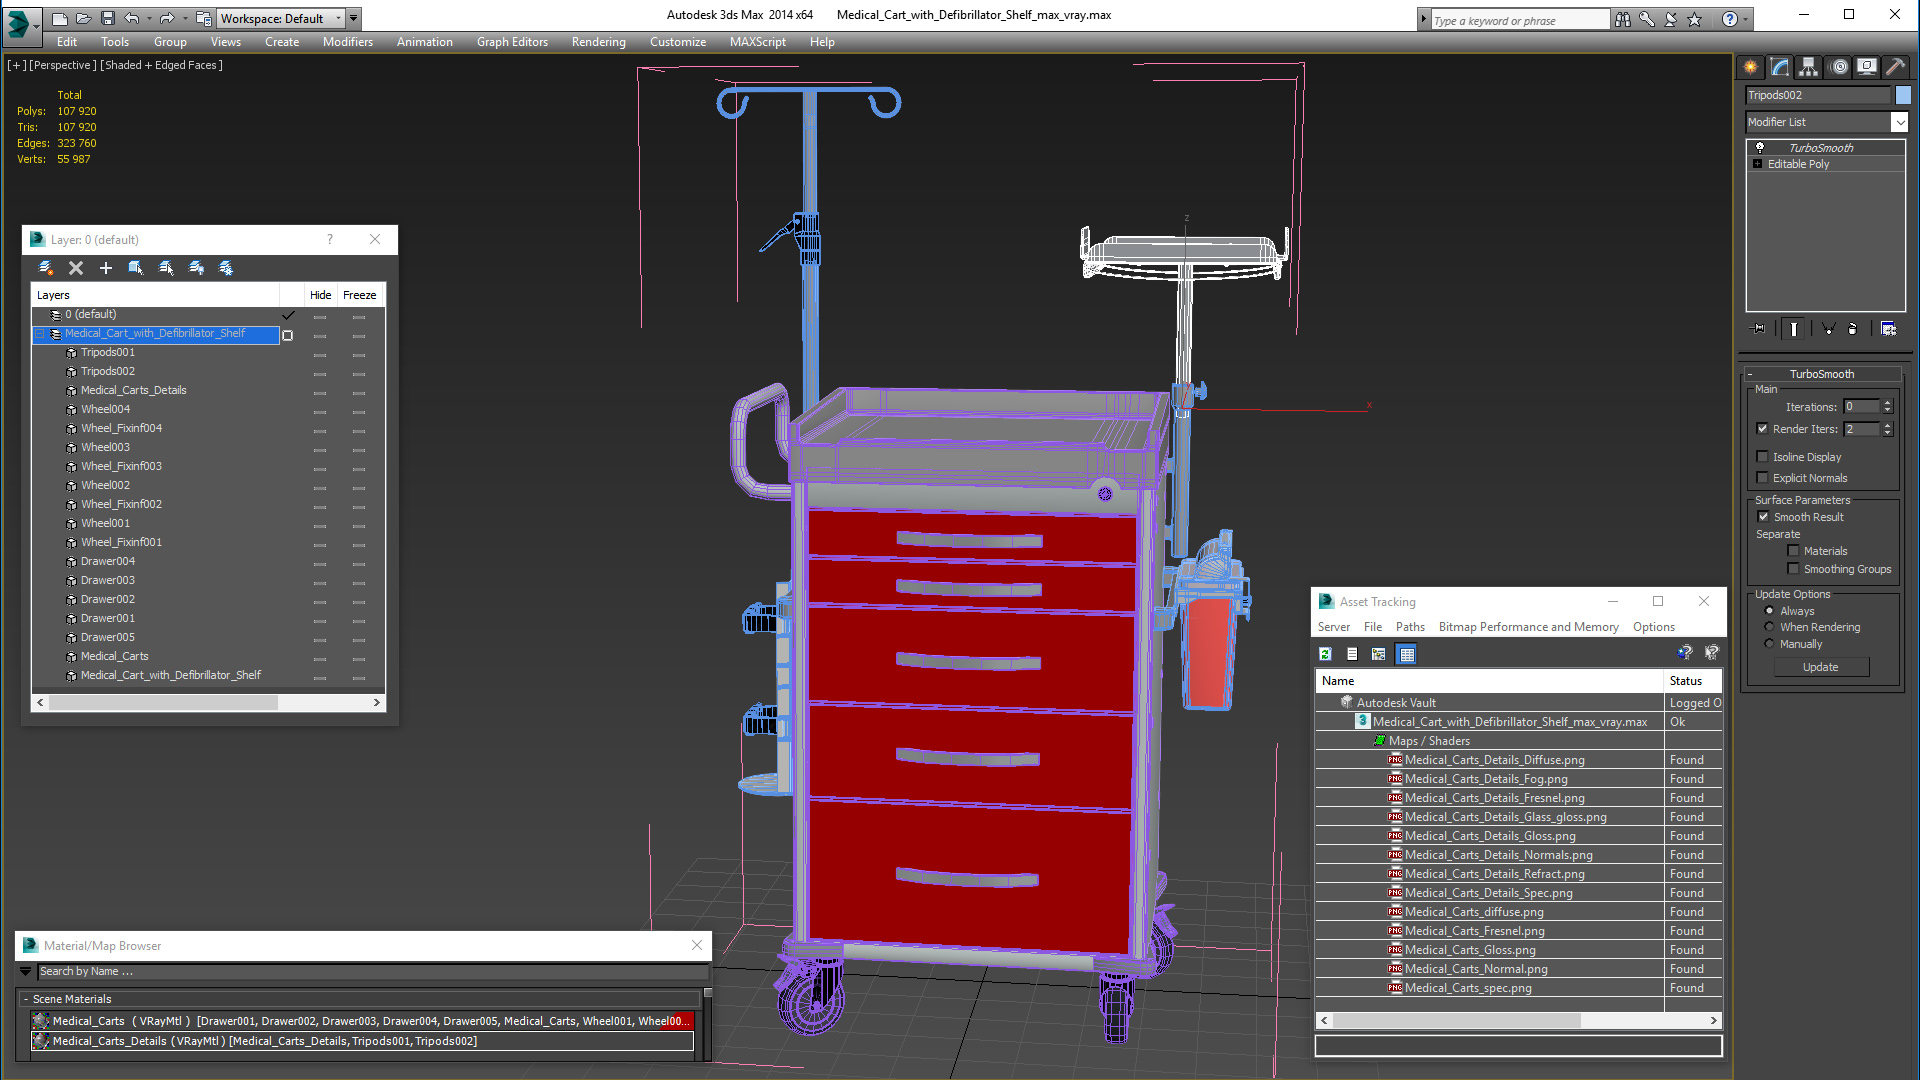
Task: Click Remove Modifier trash icon
Action: click(1853, 329)
